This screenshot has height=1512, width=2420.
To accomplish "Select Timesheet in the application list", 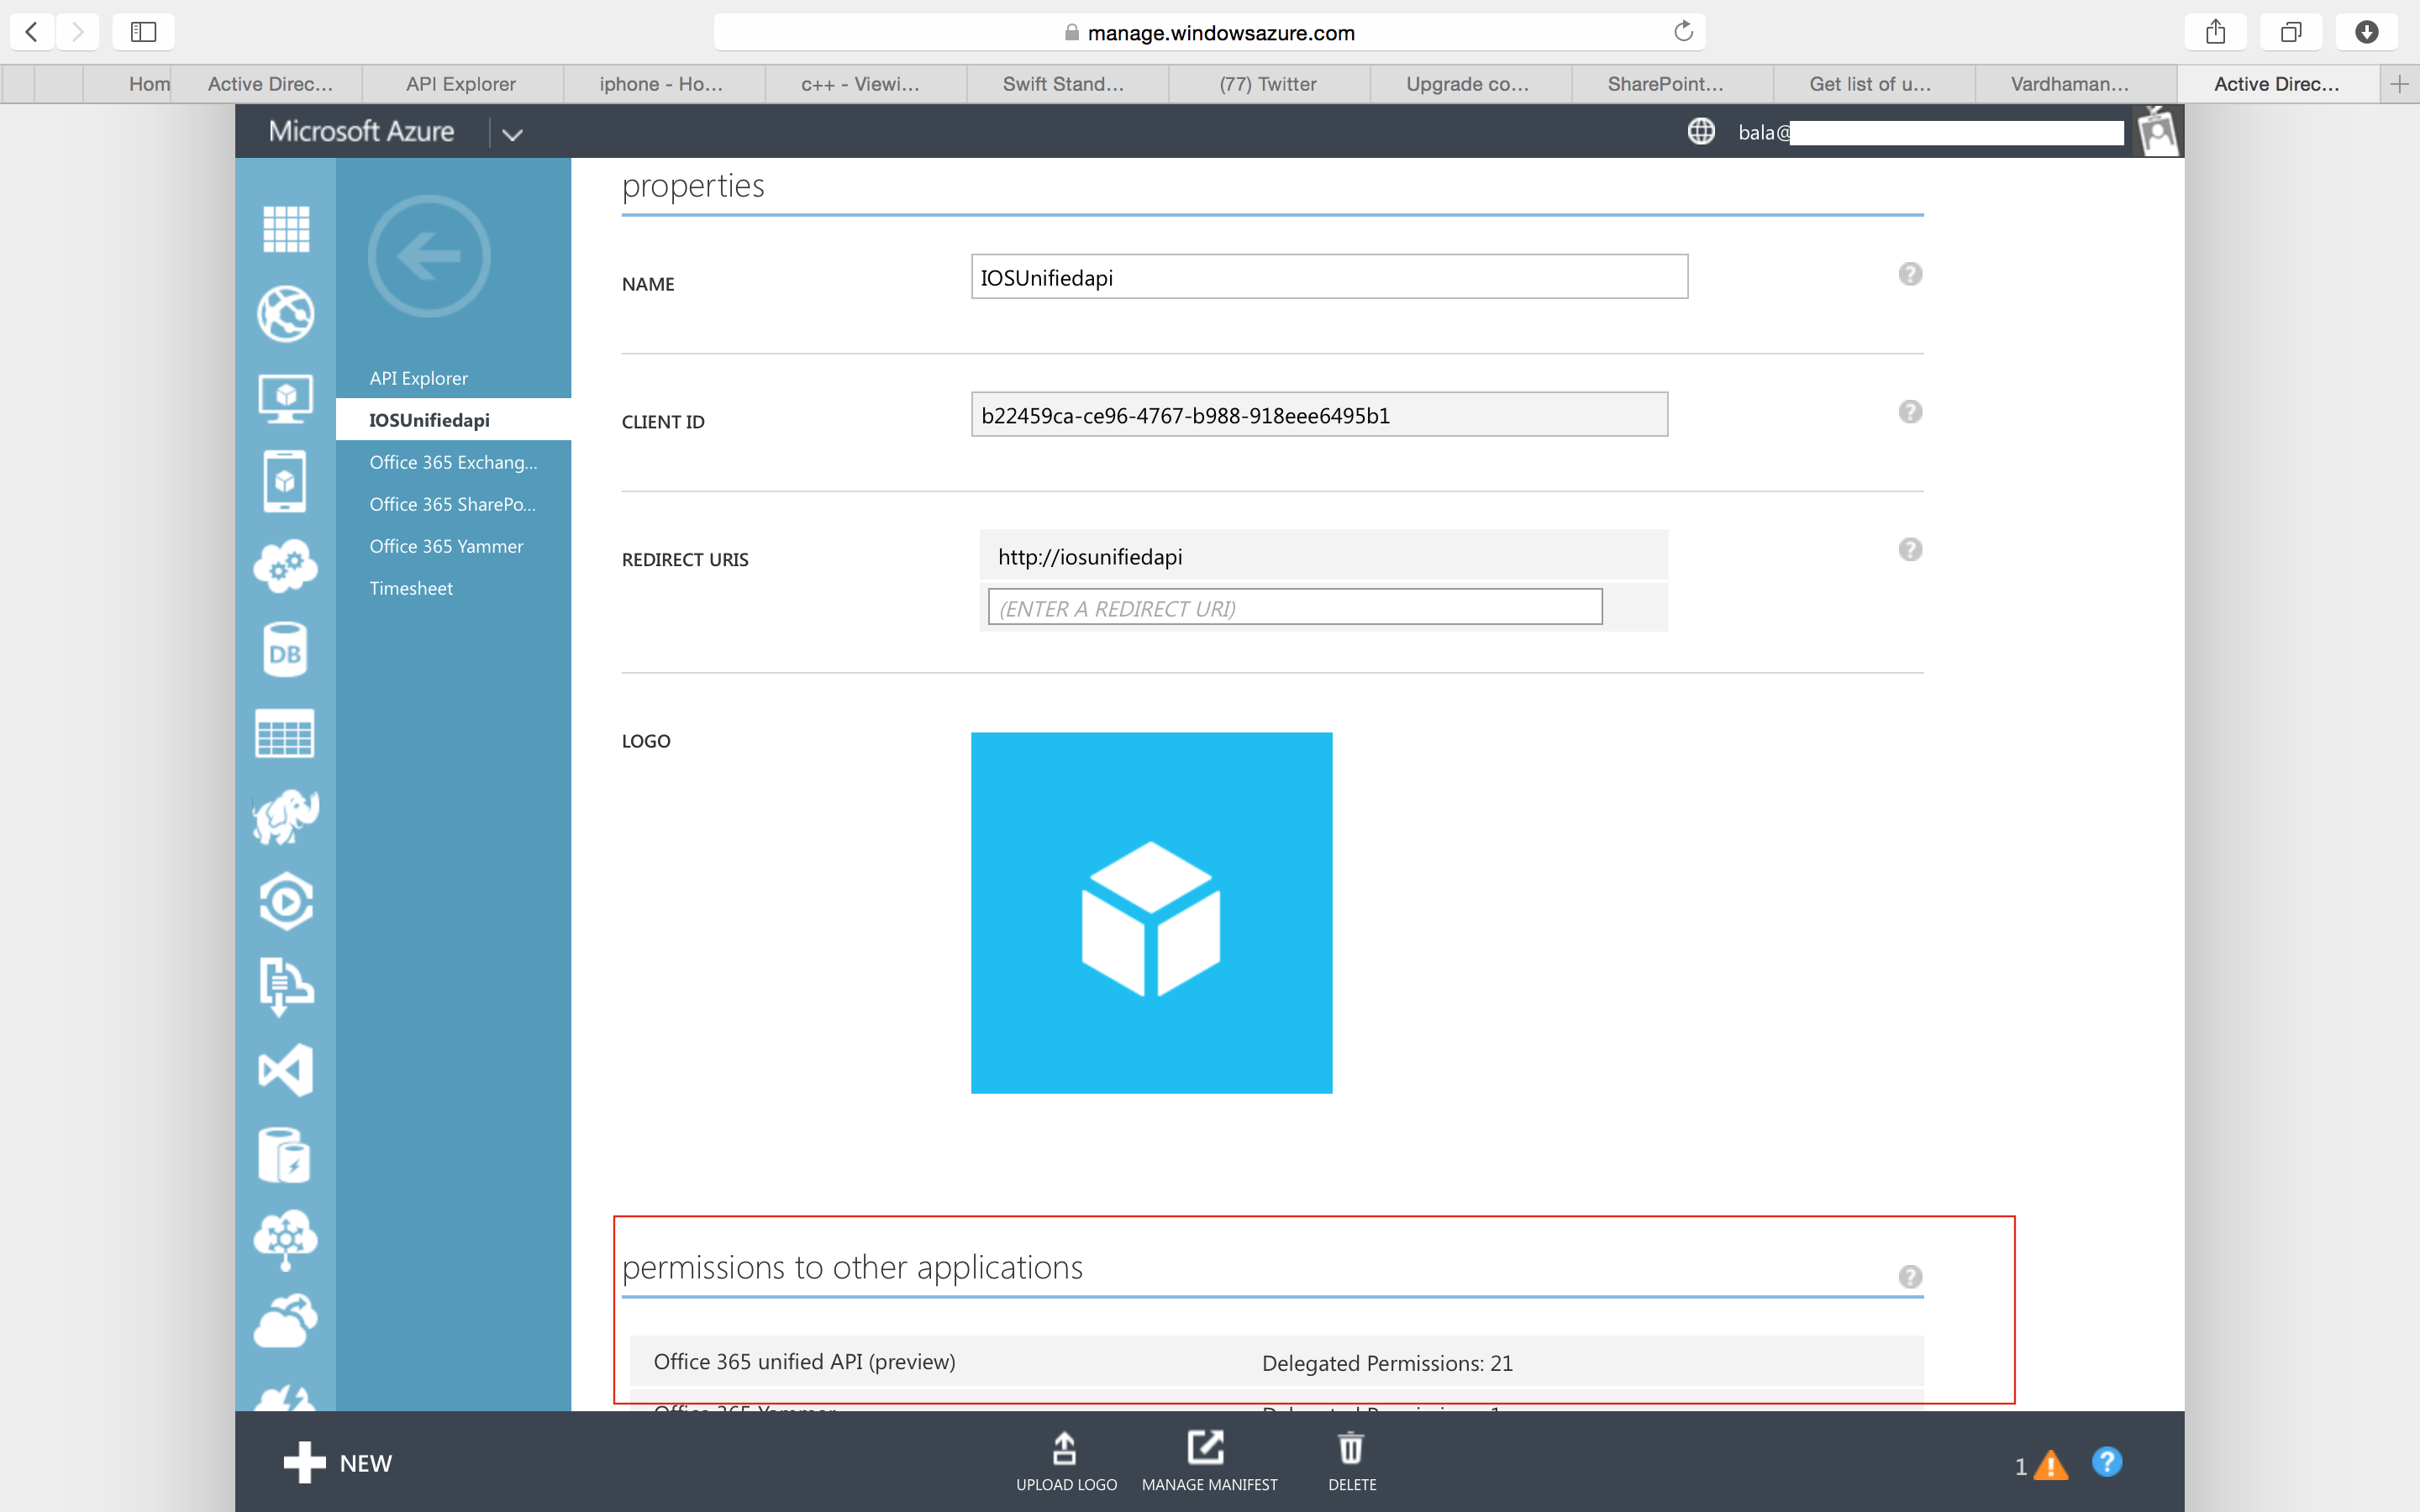I will (411, 588).
